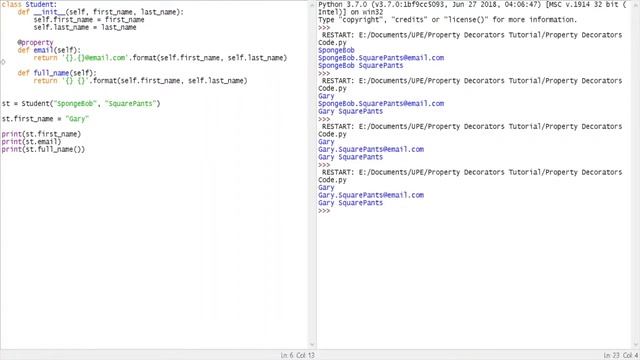Click the 'st.first_name = "Gary"' assignment line

(45, 119)
